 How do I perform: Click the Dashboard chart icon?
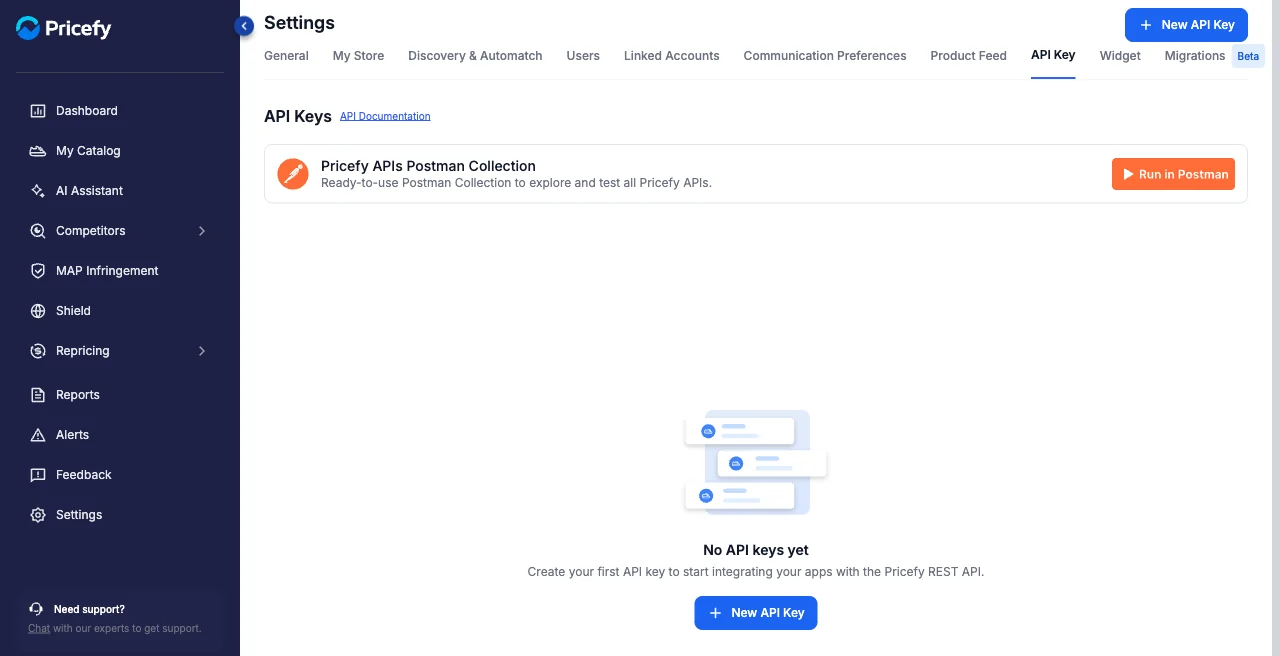38,111
